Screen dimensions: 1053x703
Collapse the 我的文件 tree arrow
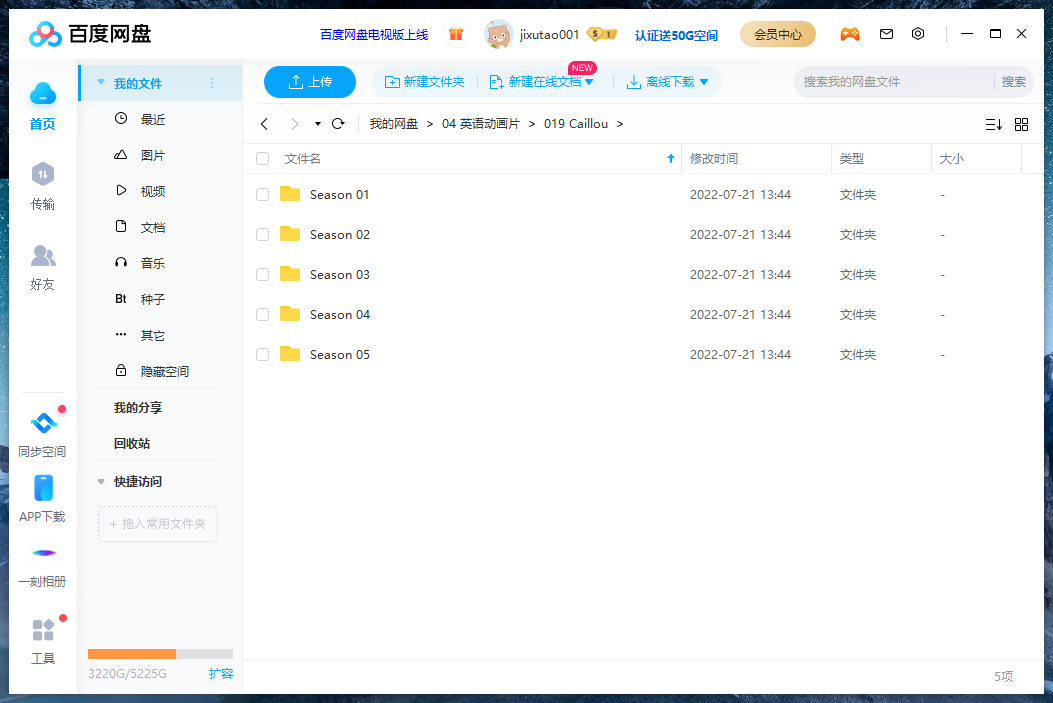coord(101,82)
